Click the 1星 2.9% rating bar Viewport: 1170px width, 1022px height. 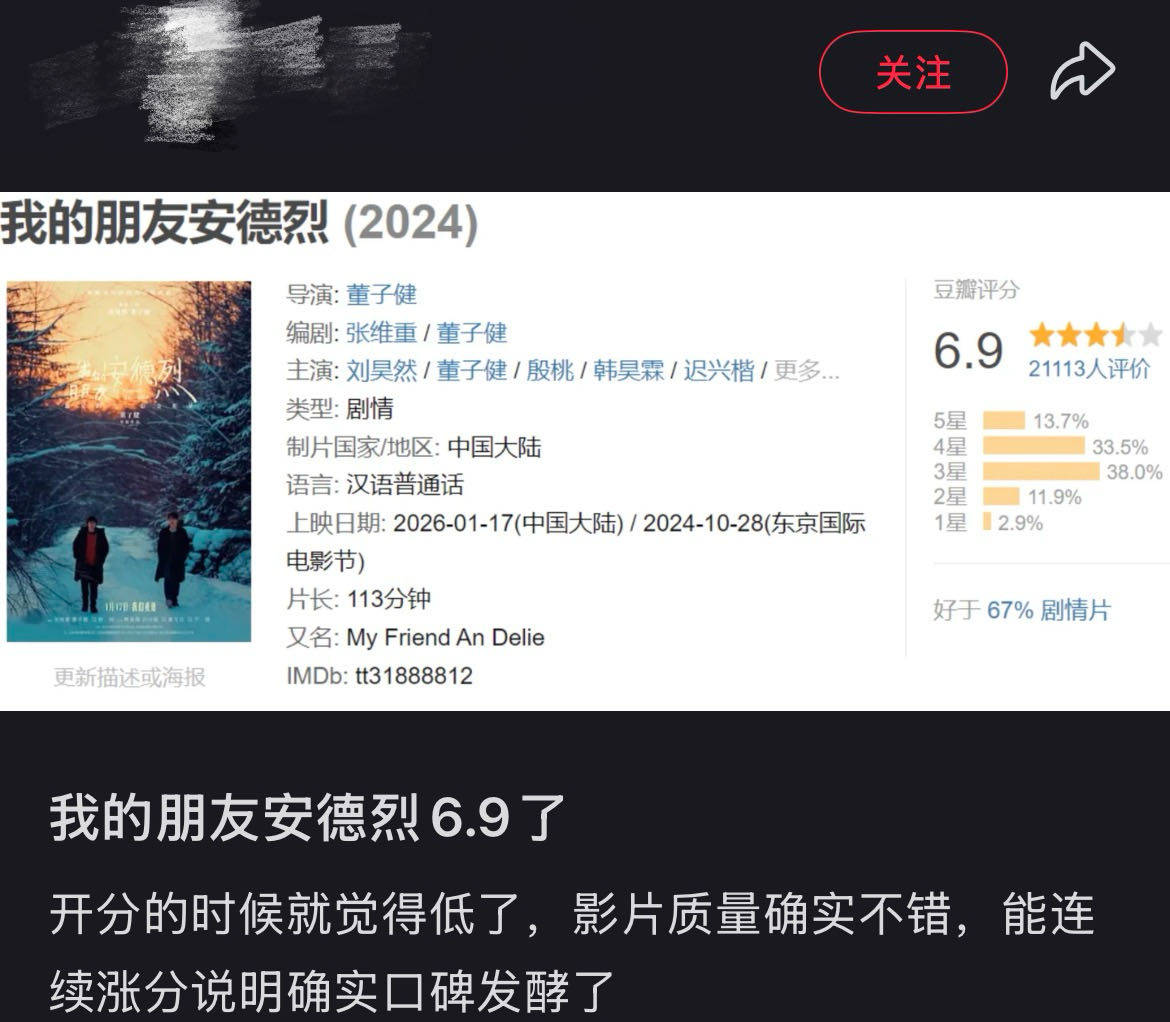987,521
